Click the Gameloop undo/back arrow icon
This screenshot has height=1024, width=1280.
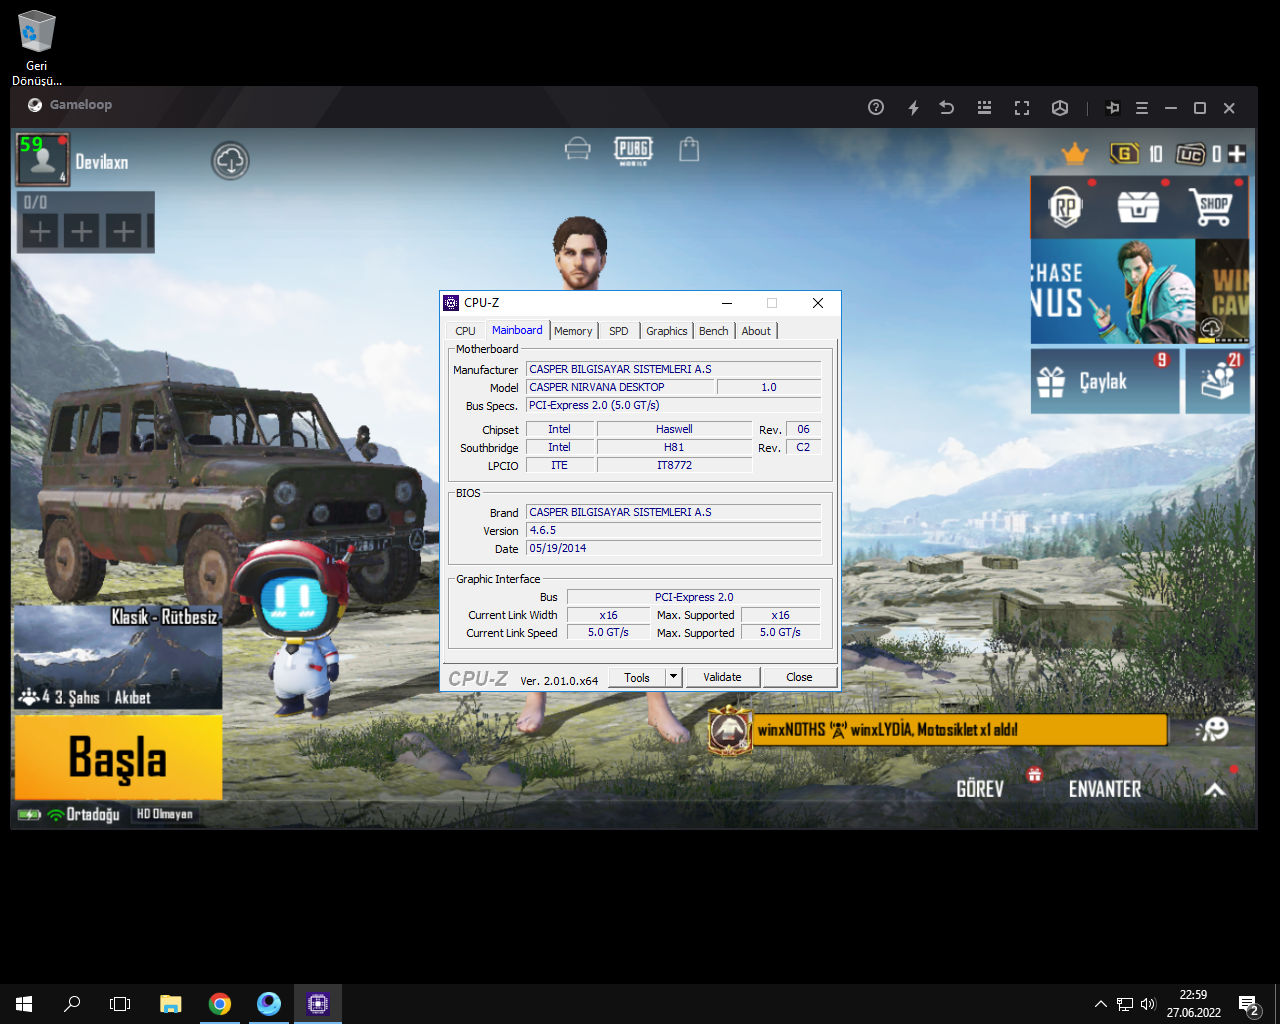[x=947, y=107]
